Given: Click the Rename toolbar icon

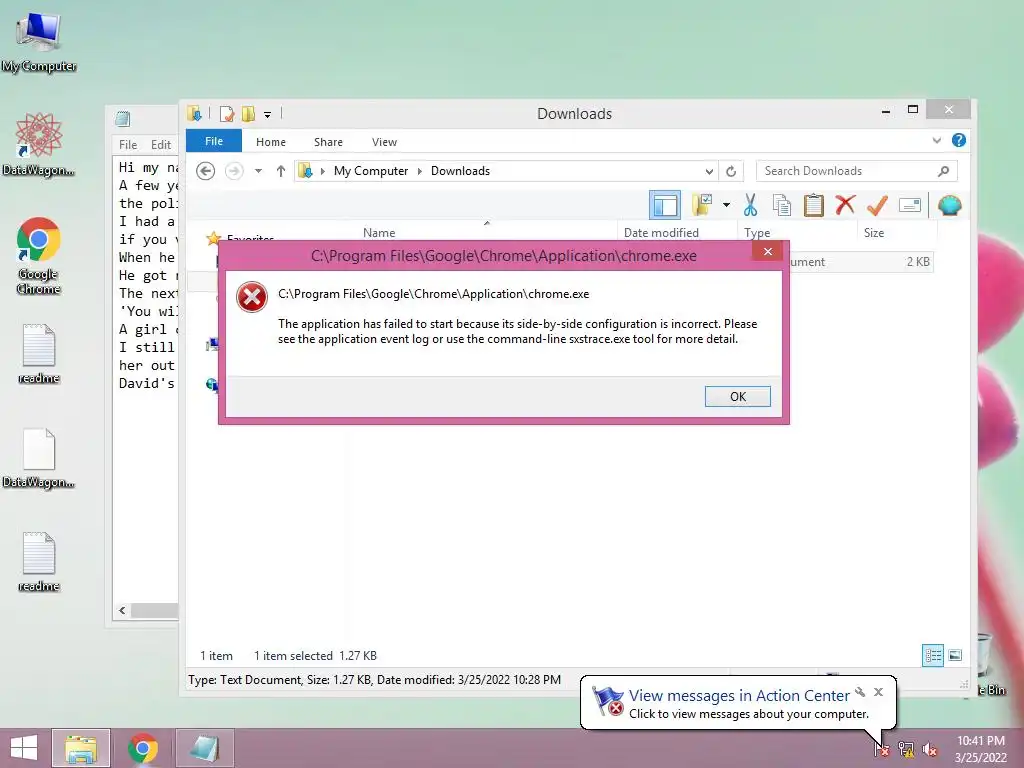Looking at the screenshot, I should (910, 205).
